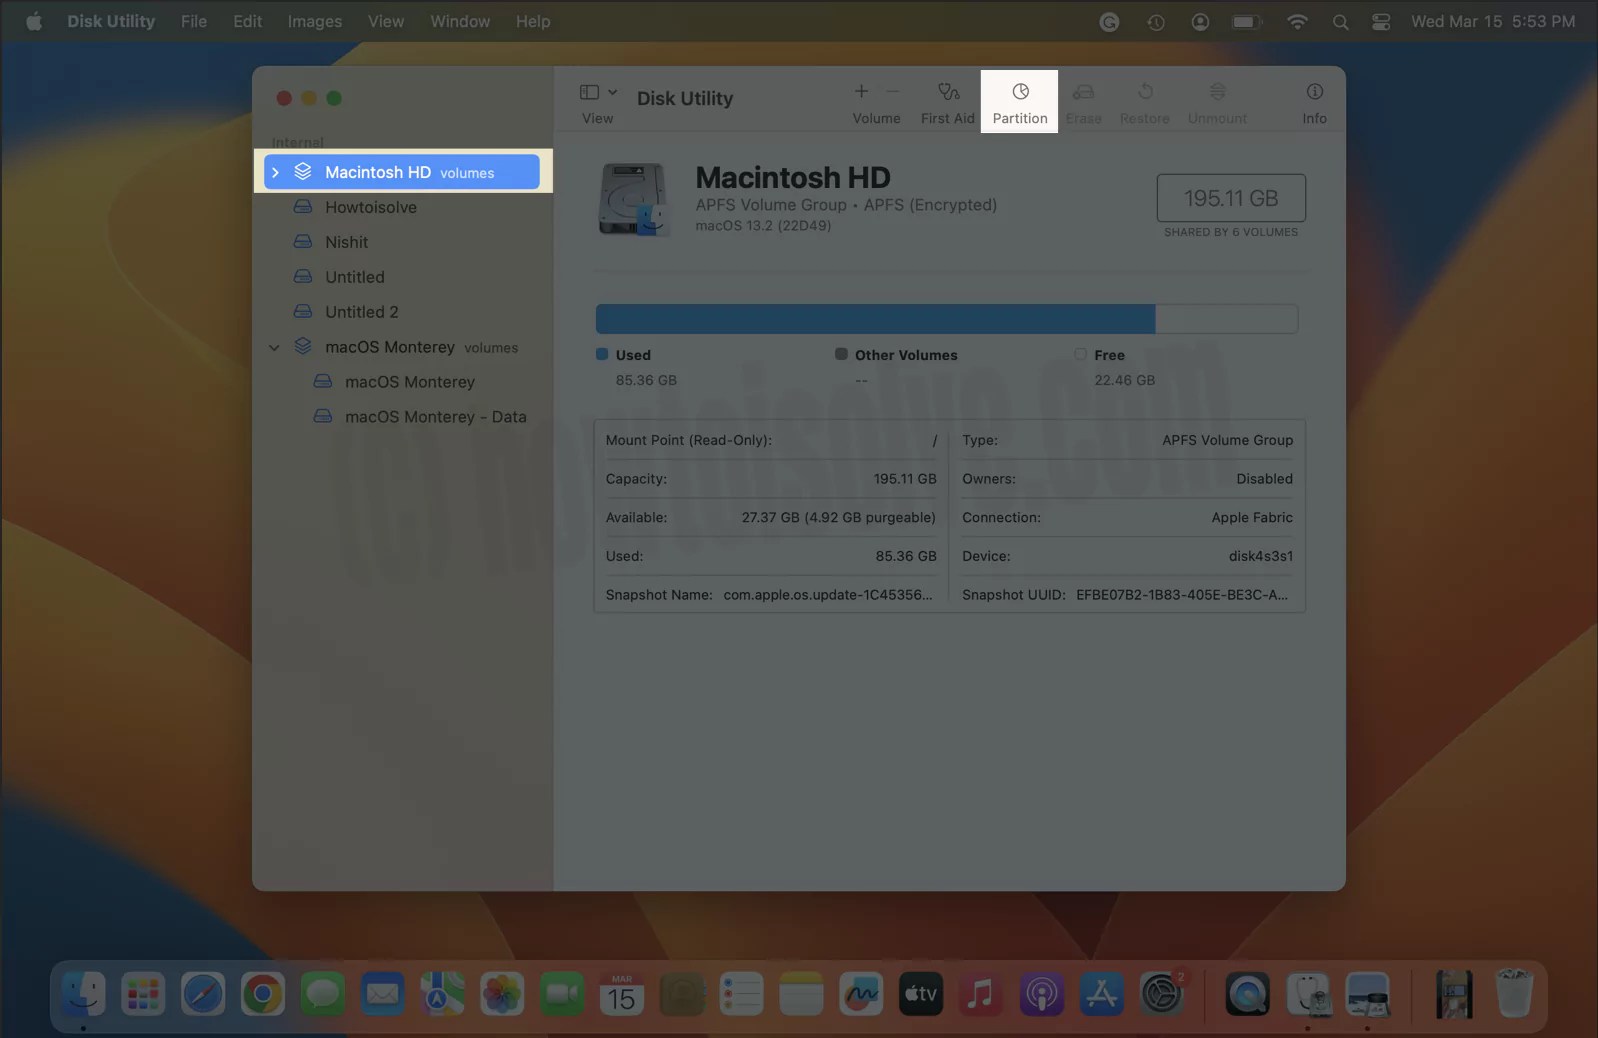
Task: Open Mail from the Dock
Action: (383, 994)
